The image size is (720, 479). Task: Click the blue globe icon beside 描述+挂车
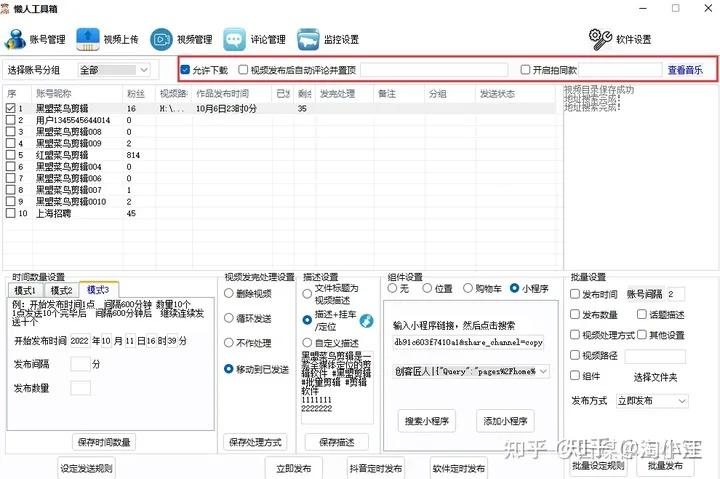(366, 321)
